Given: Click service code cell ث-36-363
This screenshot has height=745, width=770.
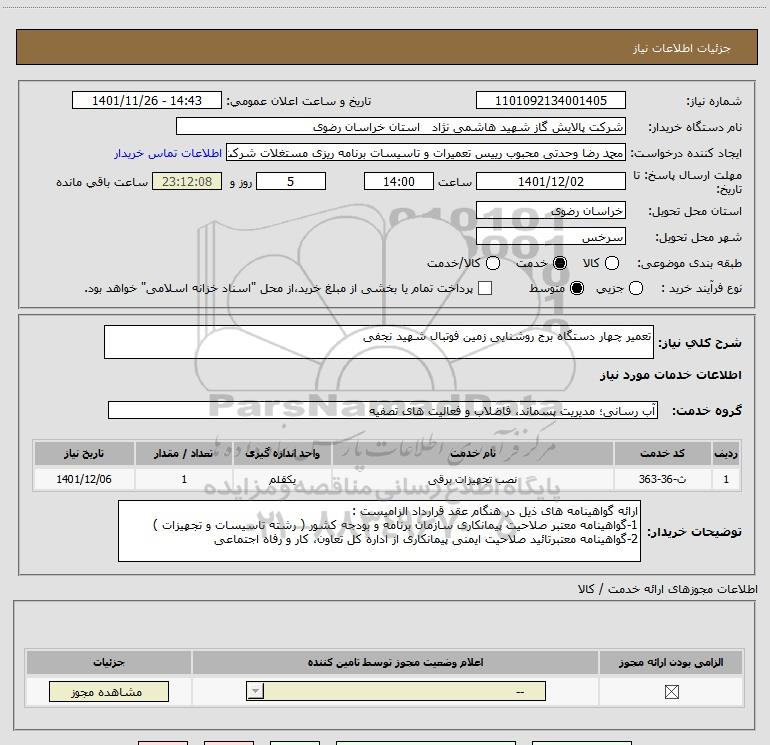Looking at the screenshot, I should tap(662, 479).
